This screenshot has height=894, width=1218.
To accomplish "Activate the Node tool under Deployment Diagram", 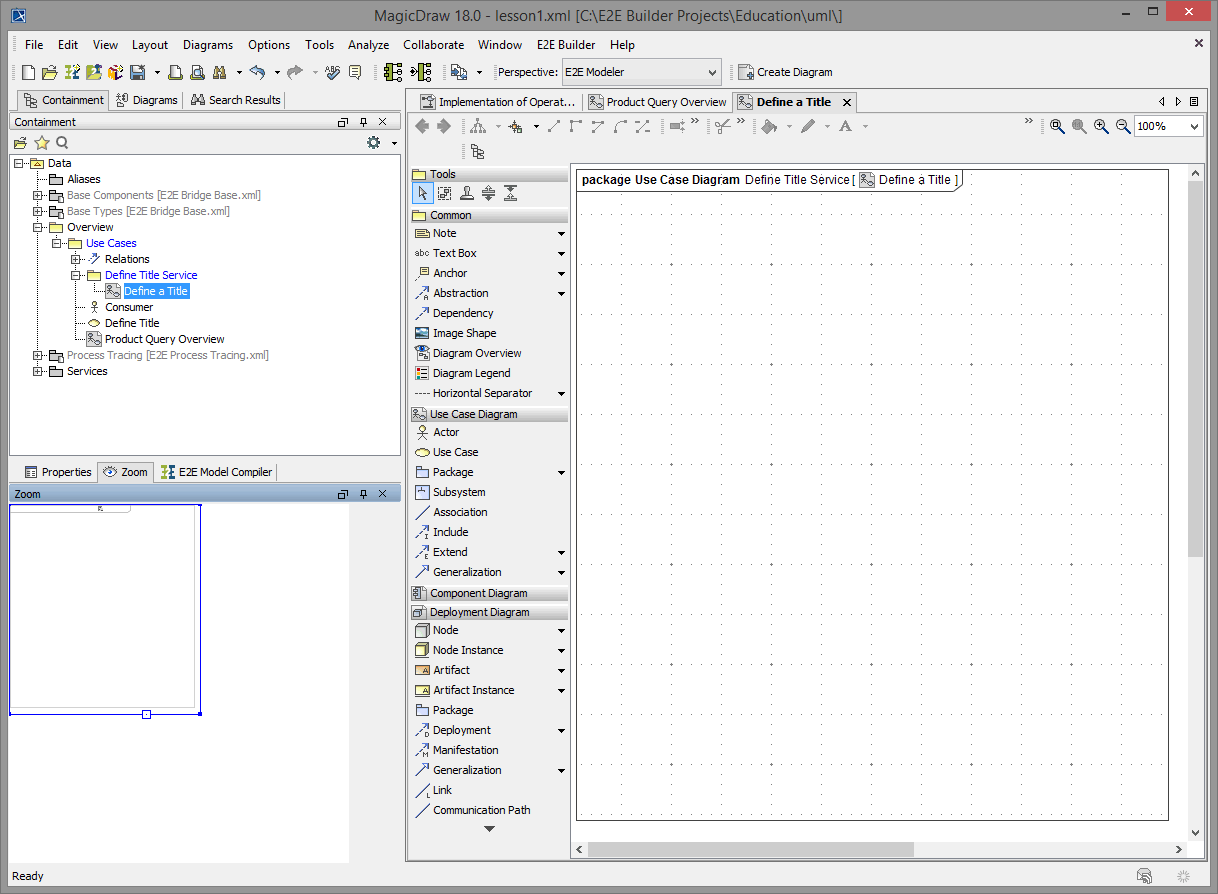I will pyautogui.click(x=446, y=630).
